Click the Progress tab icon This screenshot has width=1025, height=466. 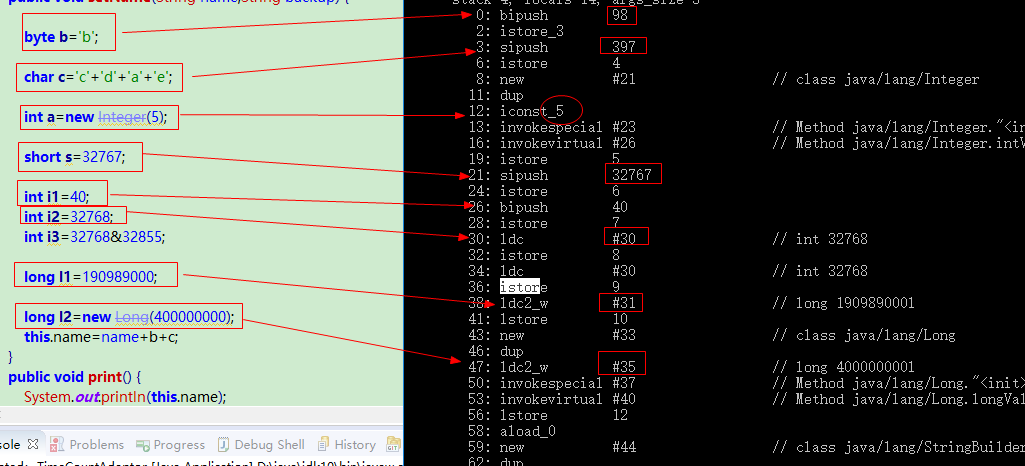coord(143,446)
